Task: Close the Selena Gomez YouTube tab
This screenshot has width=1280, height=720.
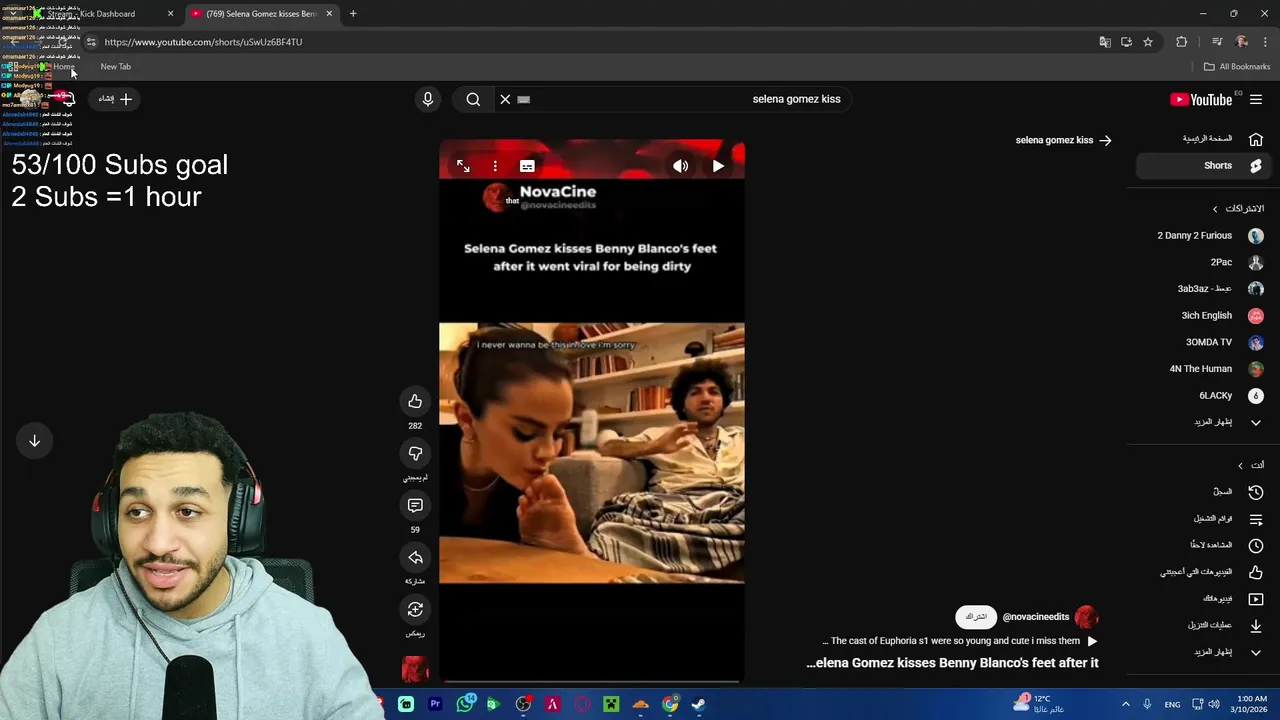Action: [329, 14]
